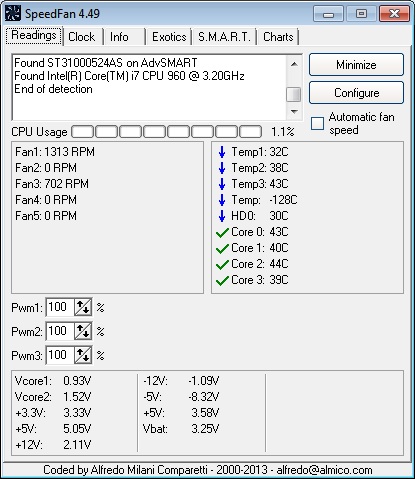Click inside the Pwm2 value field
This screenshot has width=415, height=479.
pos(60,331)
